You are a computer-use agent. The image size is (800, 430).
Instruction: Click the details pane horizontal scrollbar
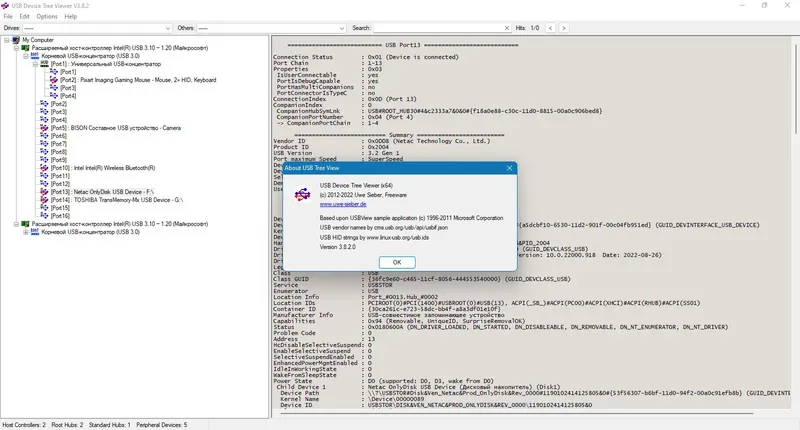pyautogui.click(x=516, y=413)
